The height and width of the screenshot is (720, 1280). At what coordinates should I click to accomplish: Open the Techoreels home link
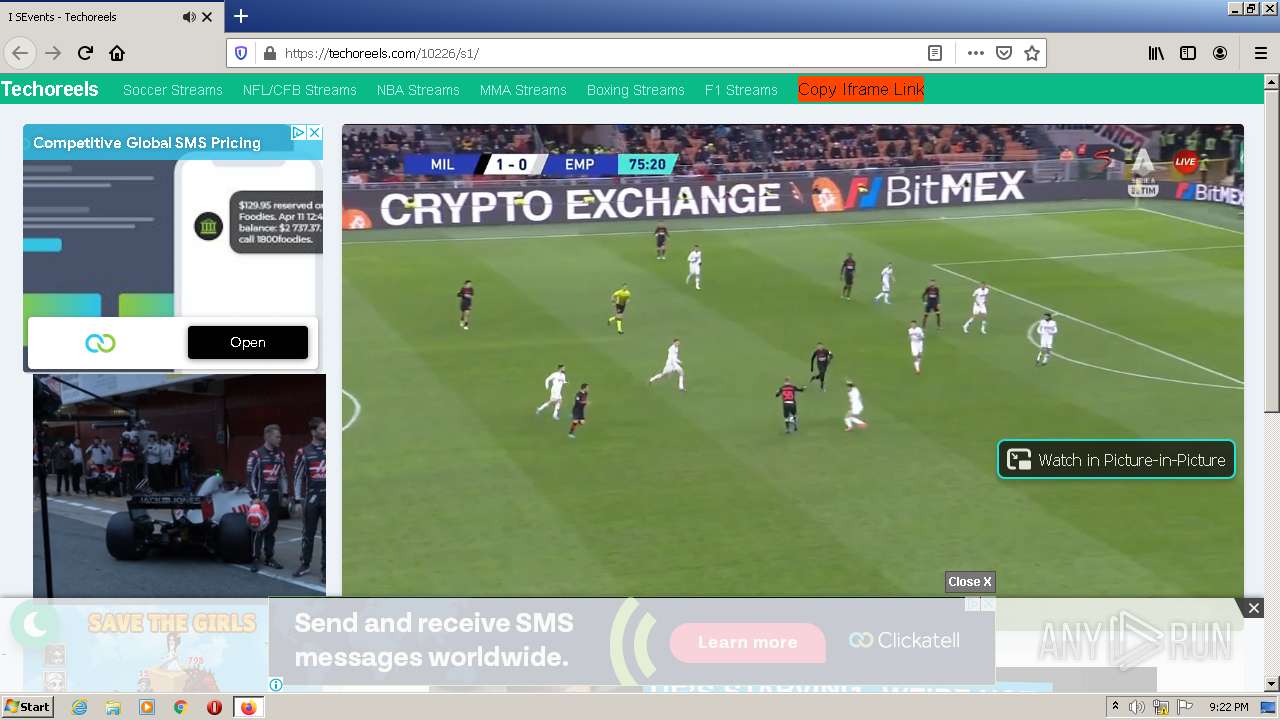click(x=50, y=89)
